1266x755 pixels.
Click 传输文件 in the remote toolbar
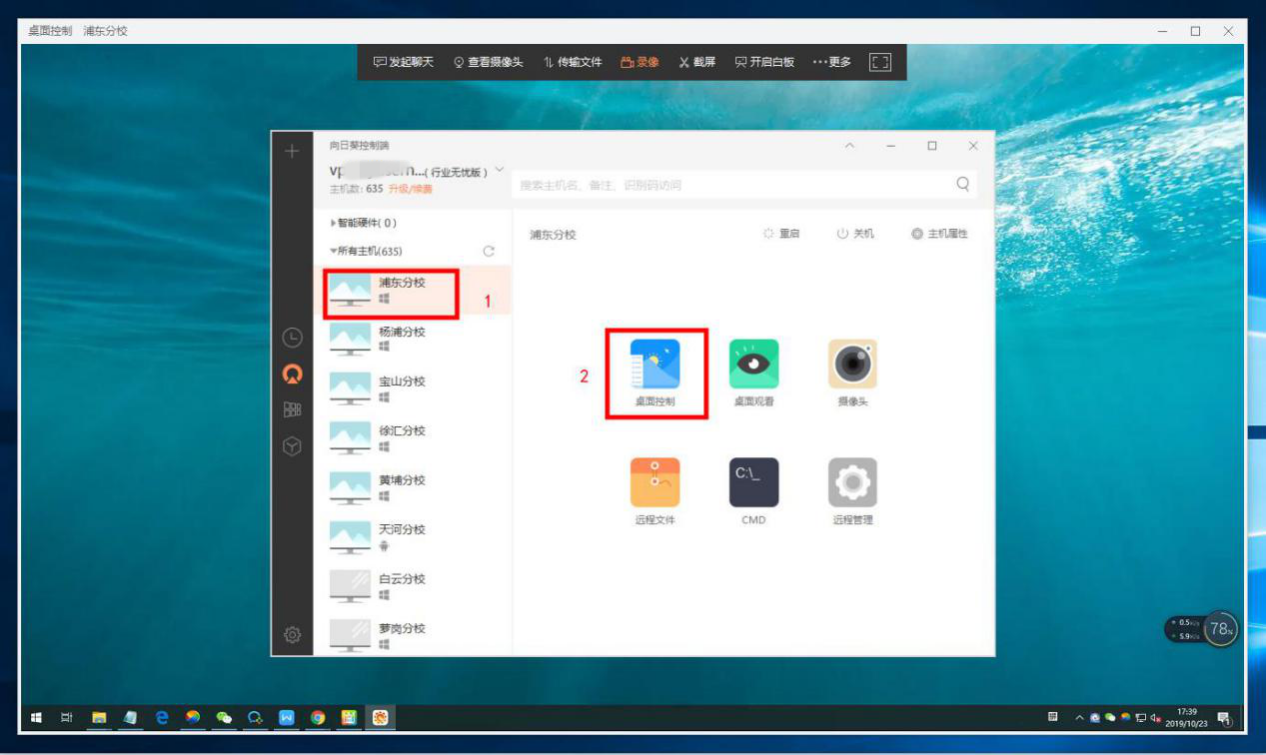tap(573, 62)
